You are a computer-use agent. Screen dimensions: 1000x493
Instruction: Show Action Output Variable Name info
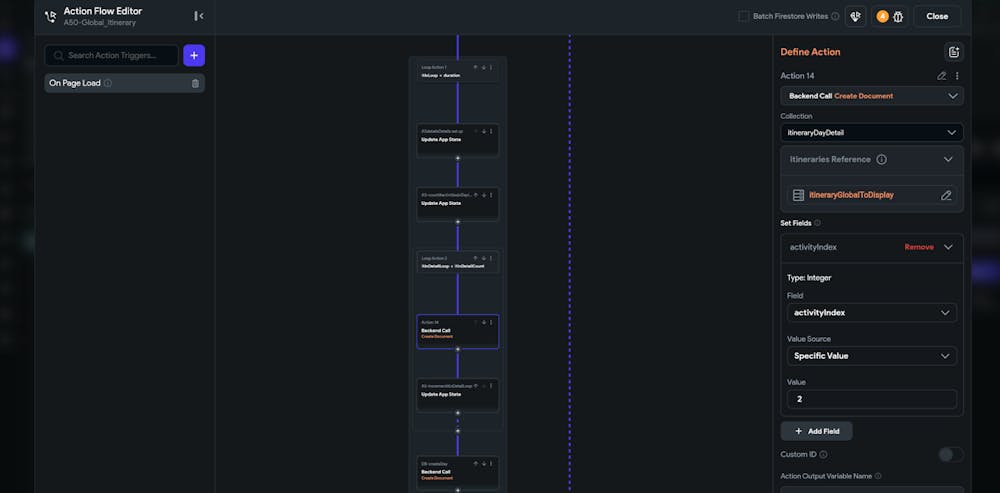[878, 476]
